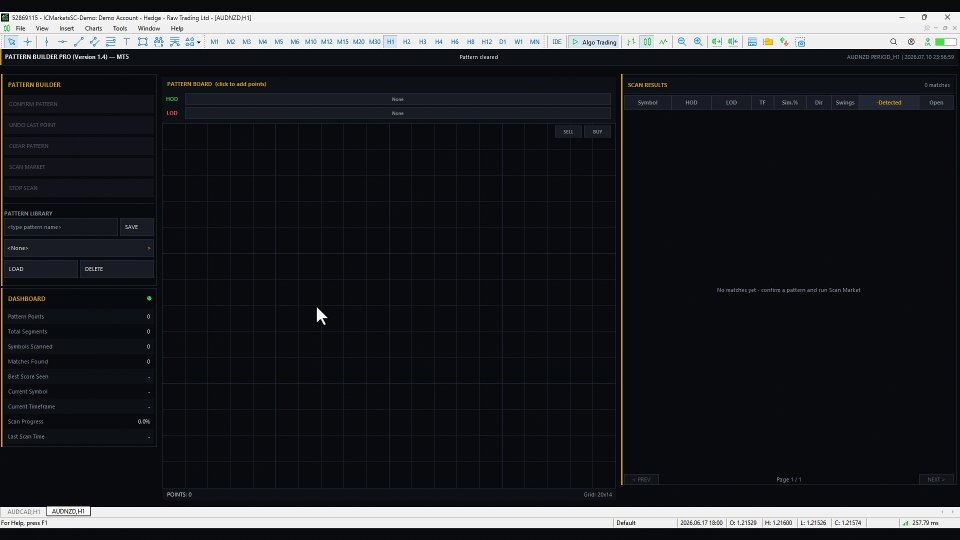
Task: Open the HOD selector showing None
Action: pyautogui.click(x=398, y=99)
